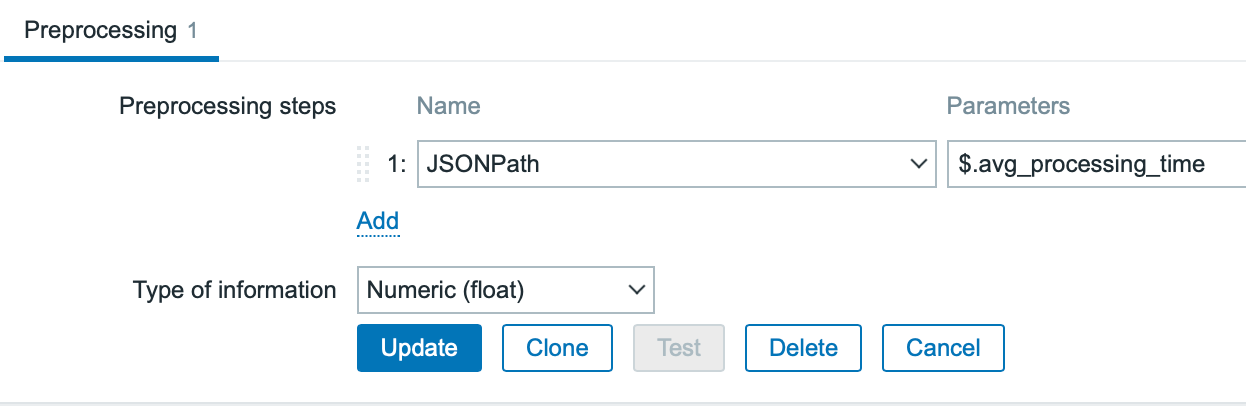Click the chevron on Type of information select

click(635, 290)
